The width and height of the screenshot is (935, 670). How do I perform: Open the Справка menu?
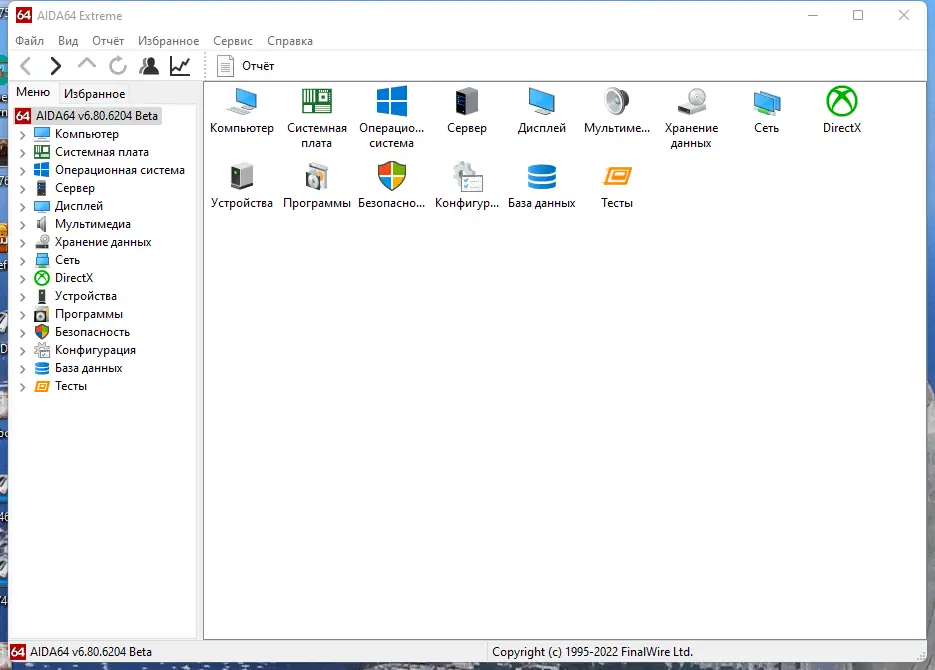(290, 41)
